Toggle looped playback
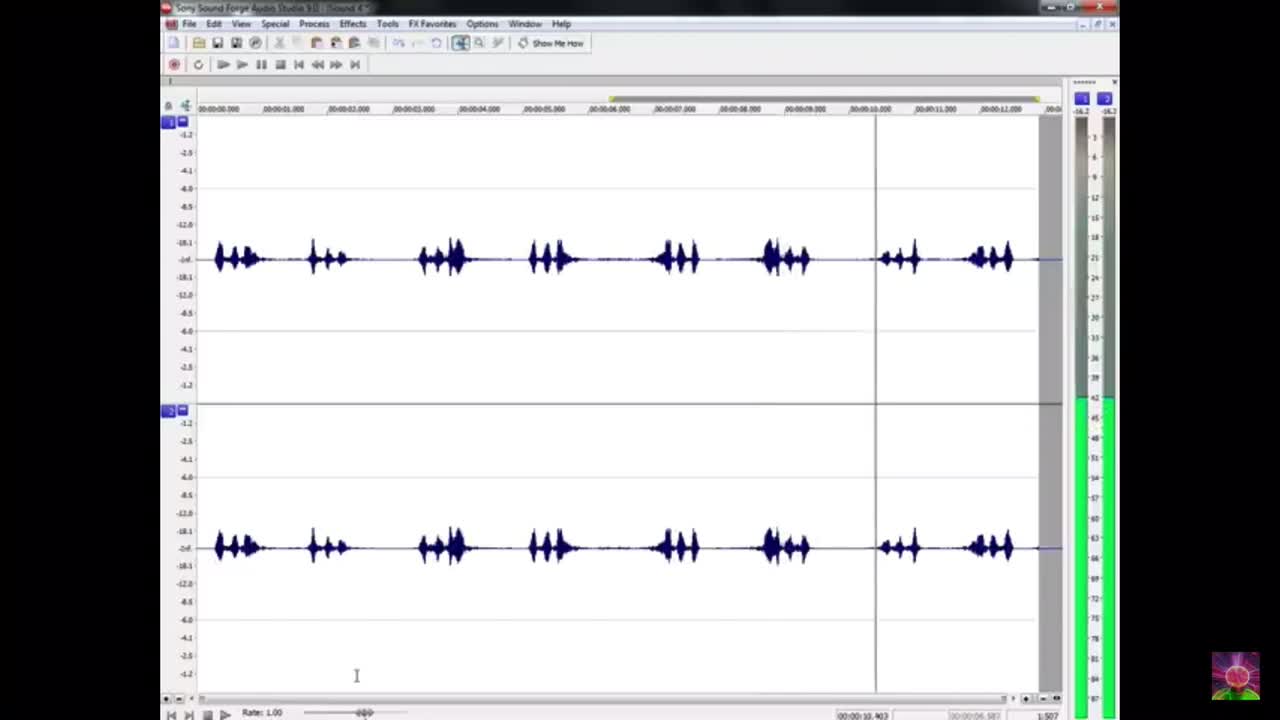1280x720 pixels. pos(198,64)
